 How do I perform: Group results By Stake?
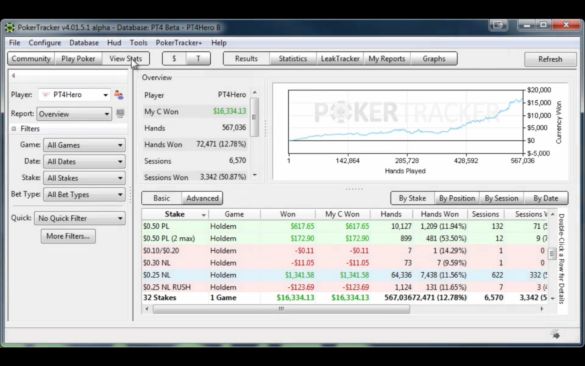pos(412,198)
